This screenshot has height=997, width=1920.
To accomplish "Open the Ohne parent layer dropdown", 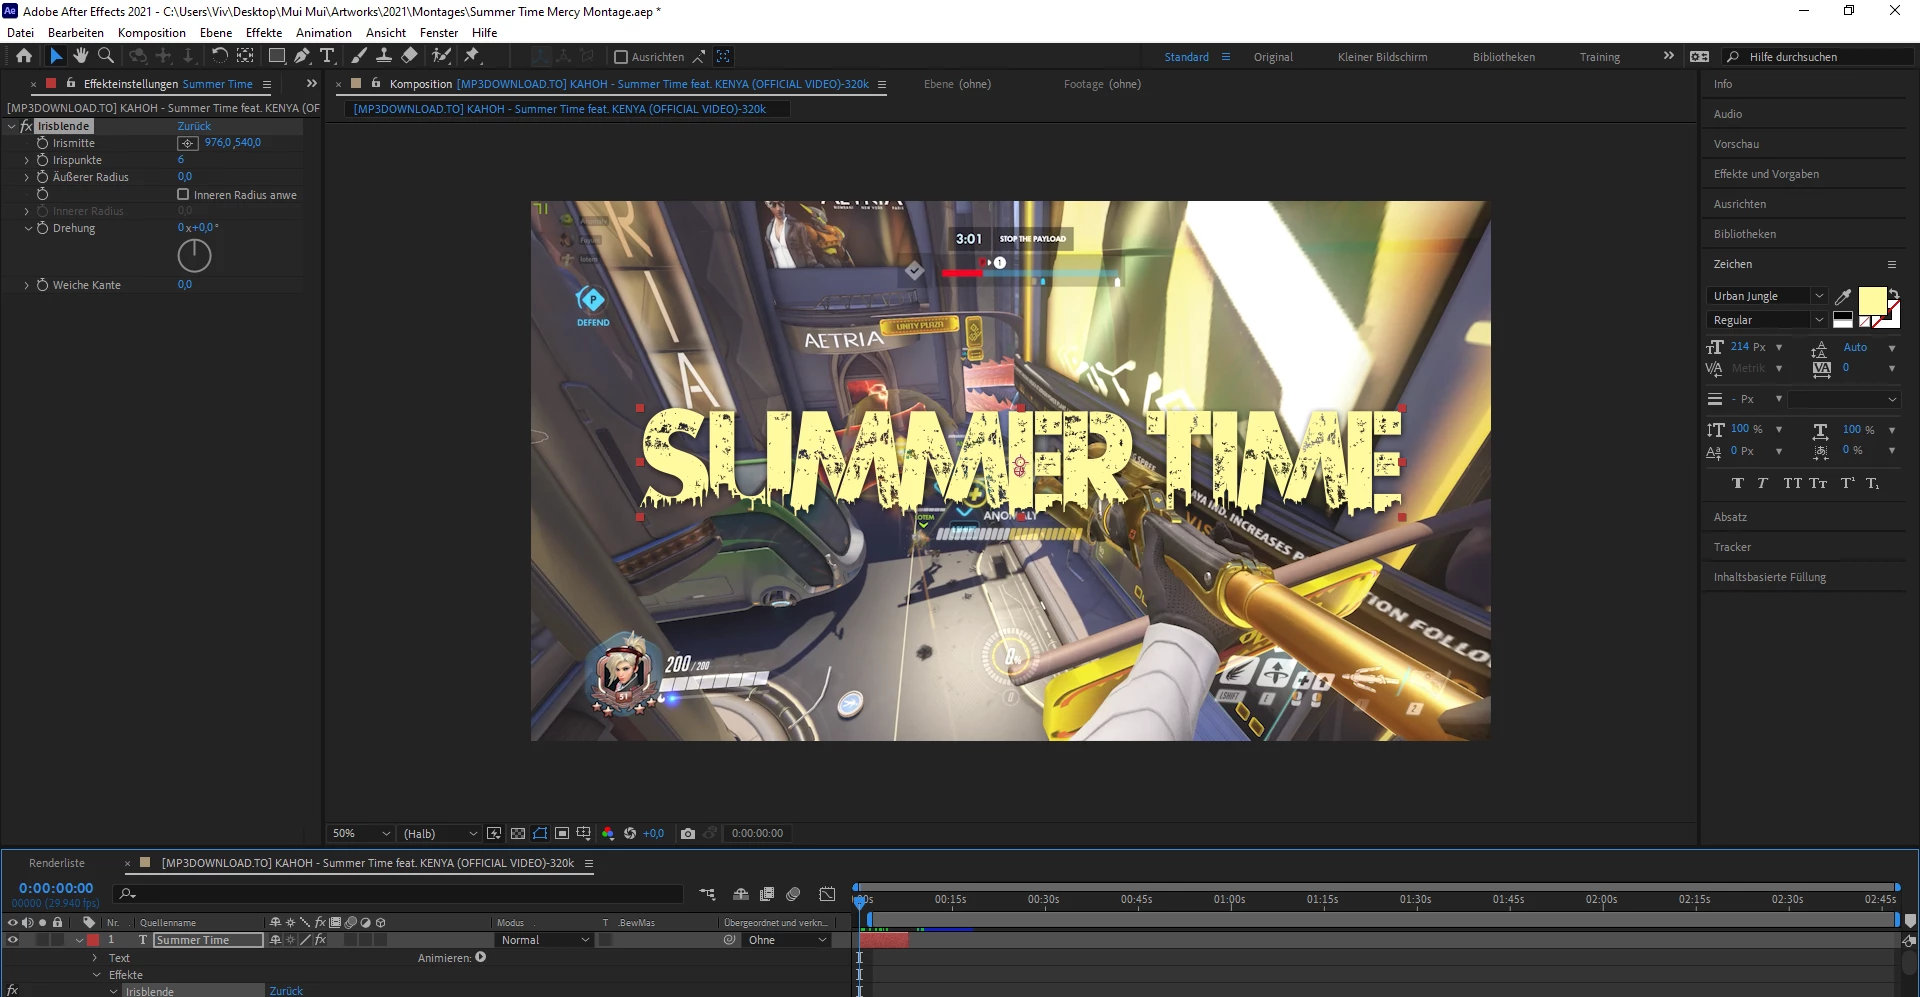I will pos(787,940).
